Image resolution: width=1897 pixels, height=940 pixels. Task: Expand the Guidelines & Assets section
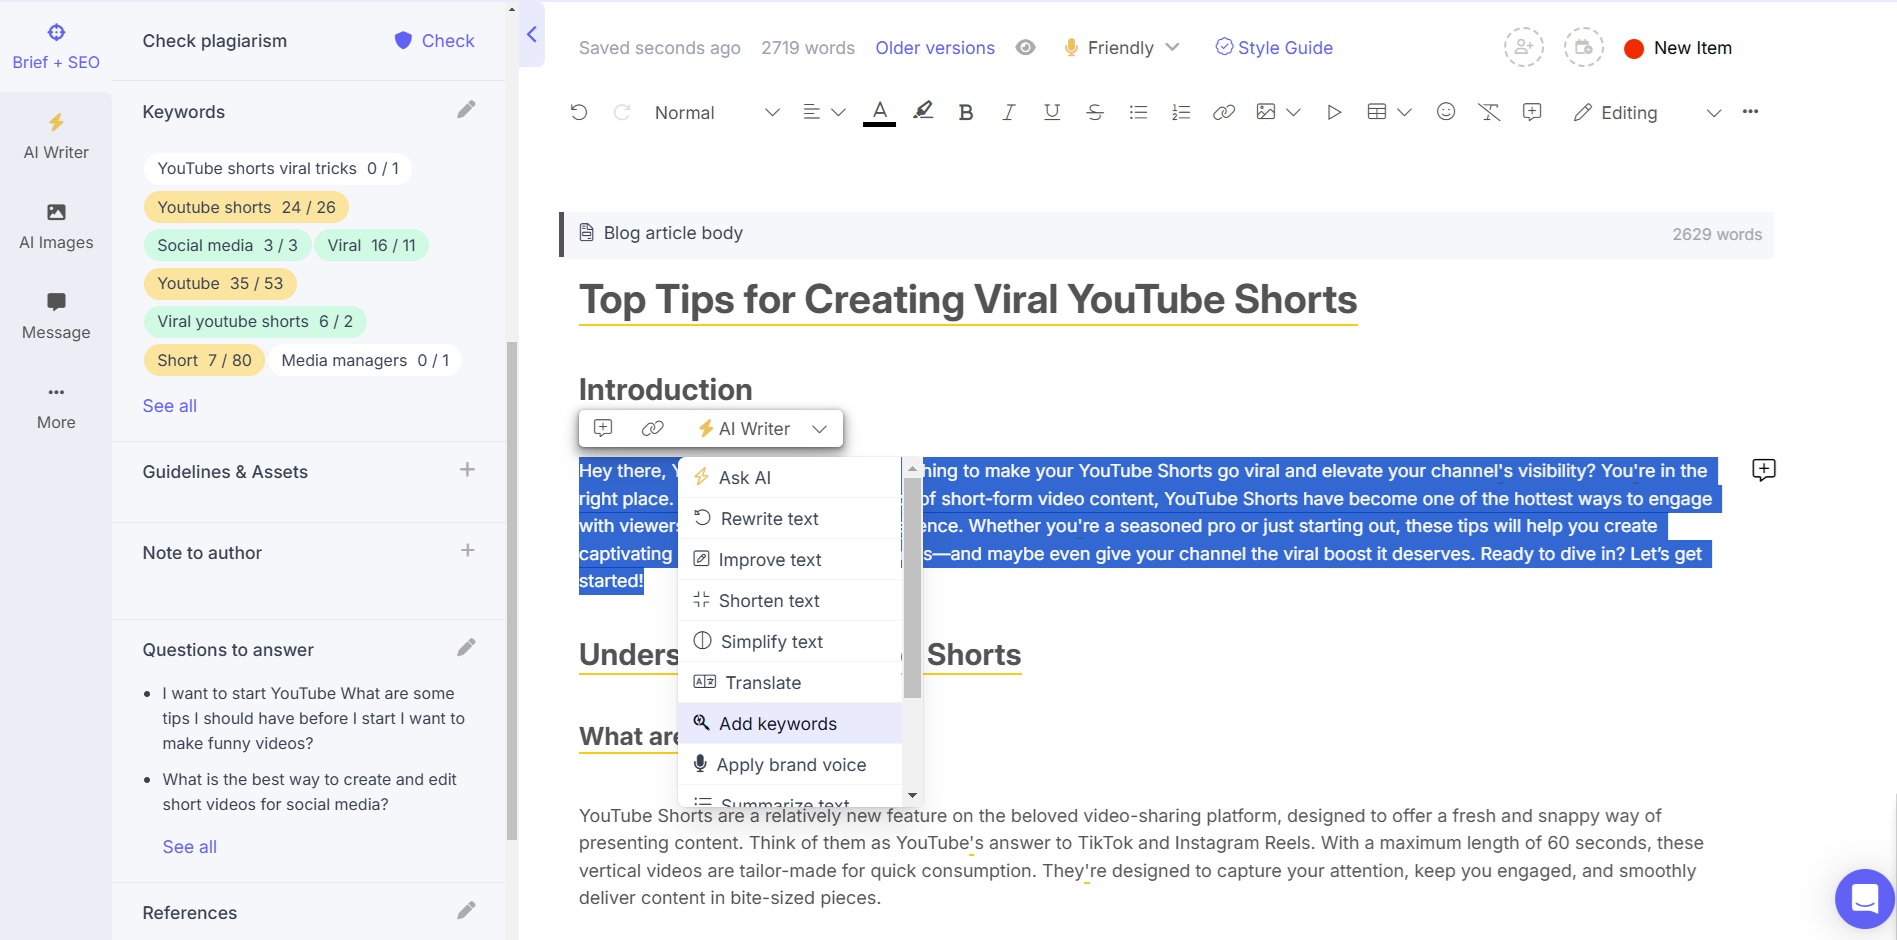(467, 470)
